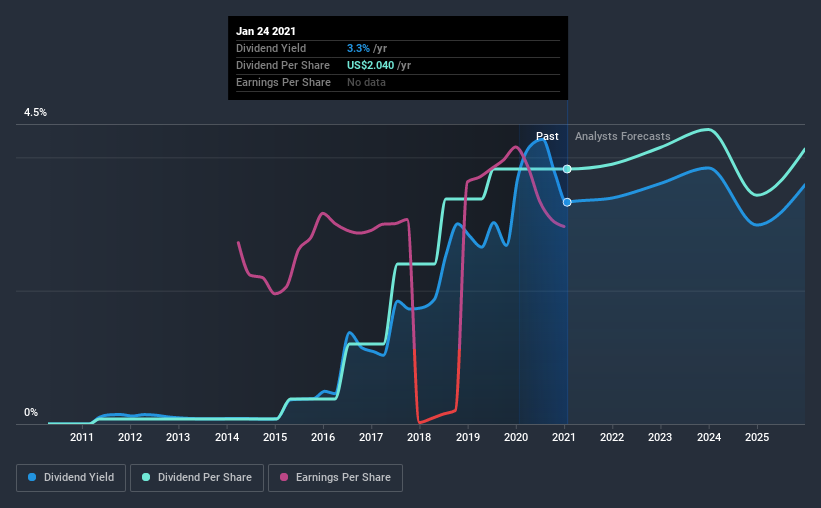Toggle the Earnings Per Share legend button
The width and height of the screenshot is (821, 508).
point(335,478)
